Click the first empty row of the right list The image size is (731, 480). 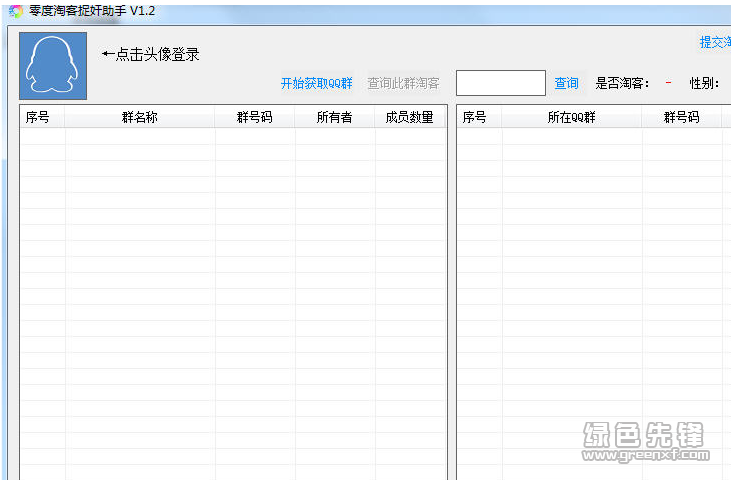tap(592, 137)
